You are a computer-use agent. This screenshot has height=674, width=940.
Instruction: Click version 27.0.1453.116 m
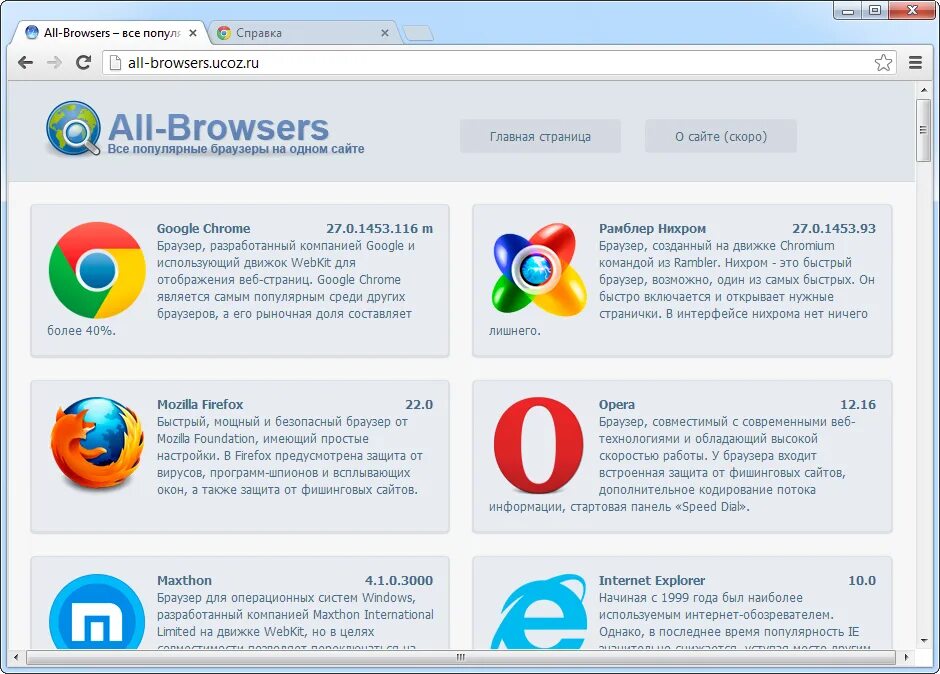[x=379, y=228]
